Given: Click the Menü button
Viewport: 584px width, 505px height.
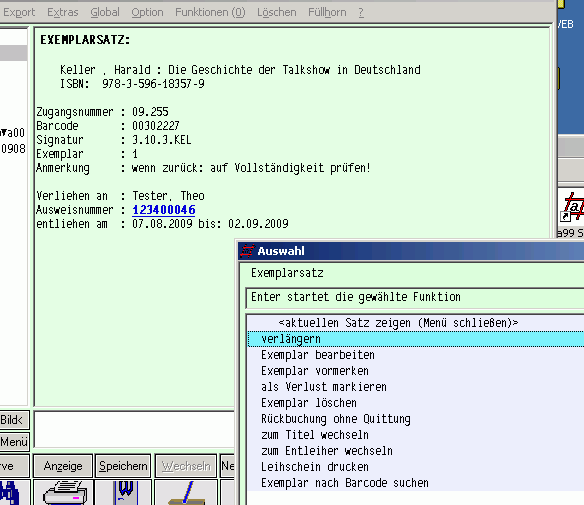Looking at the screenshot, I should pyautogui.click(x=14, y=442).
